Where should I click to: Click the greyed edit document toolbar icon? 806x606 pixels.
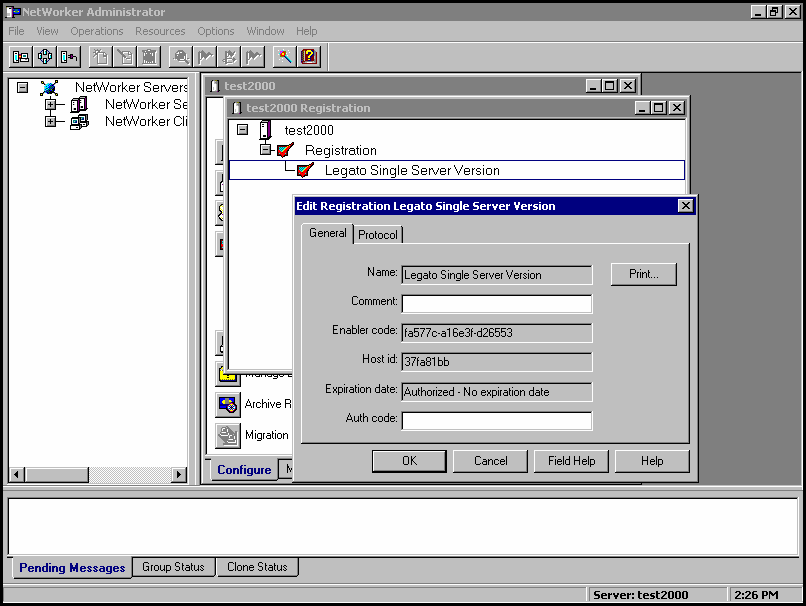coord(125,57)
